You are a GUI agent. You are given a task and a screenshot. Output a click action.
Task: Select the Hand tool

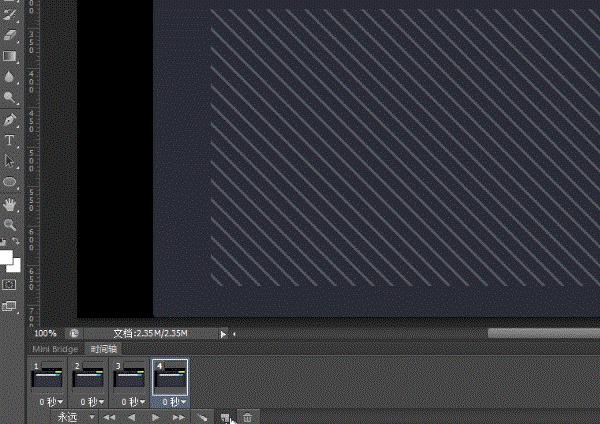10,204
